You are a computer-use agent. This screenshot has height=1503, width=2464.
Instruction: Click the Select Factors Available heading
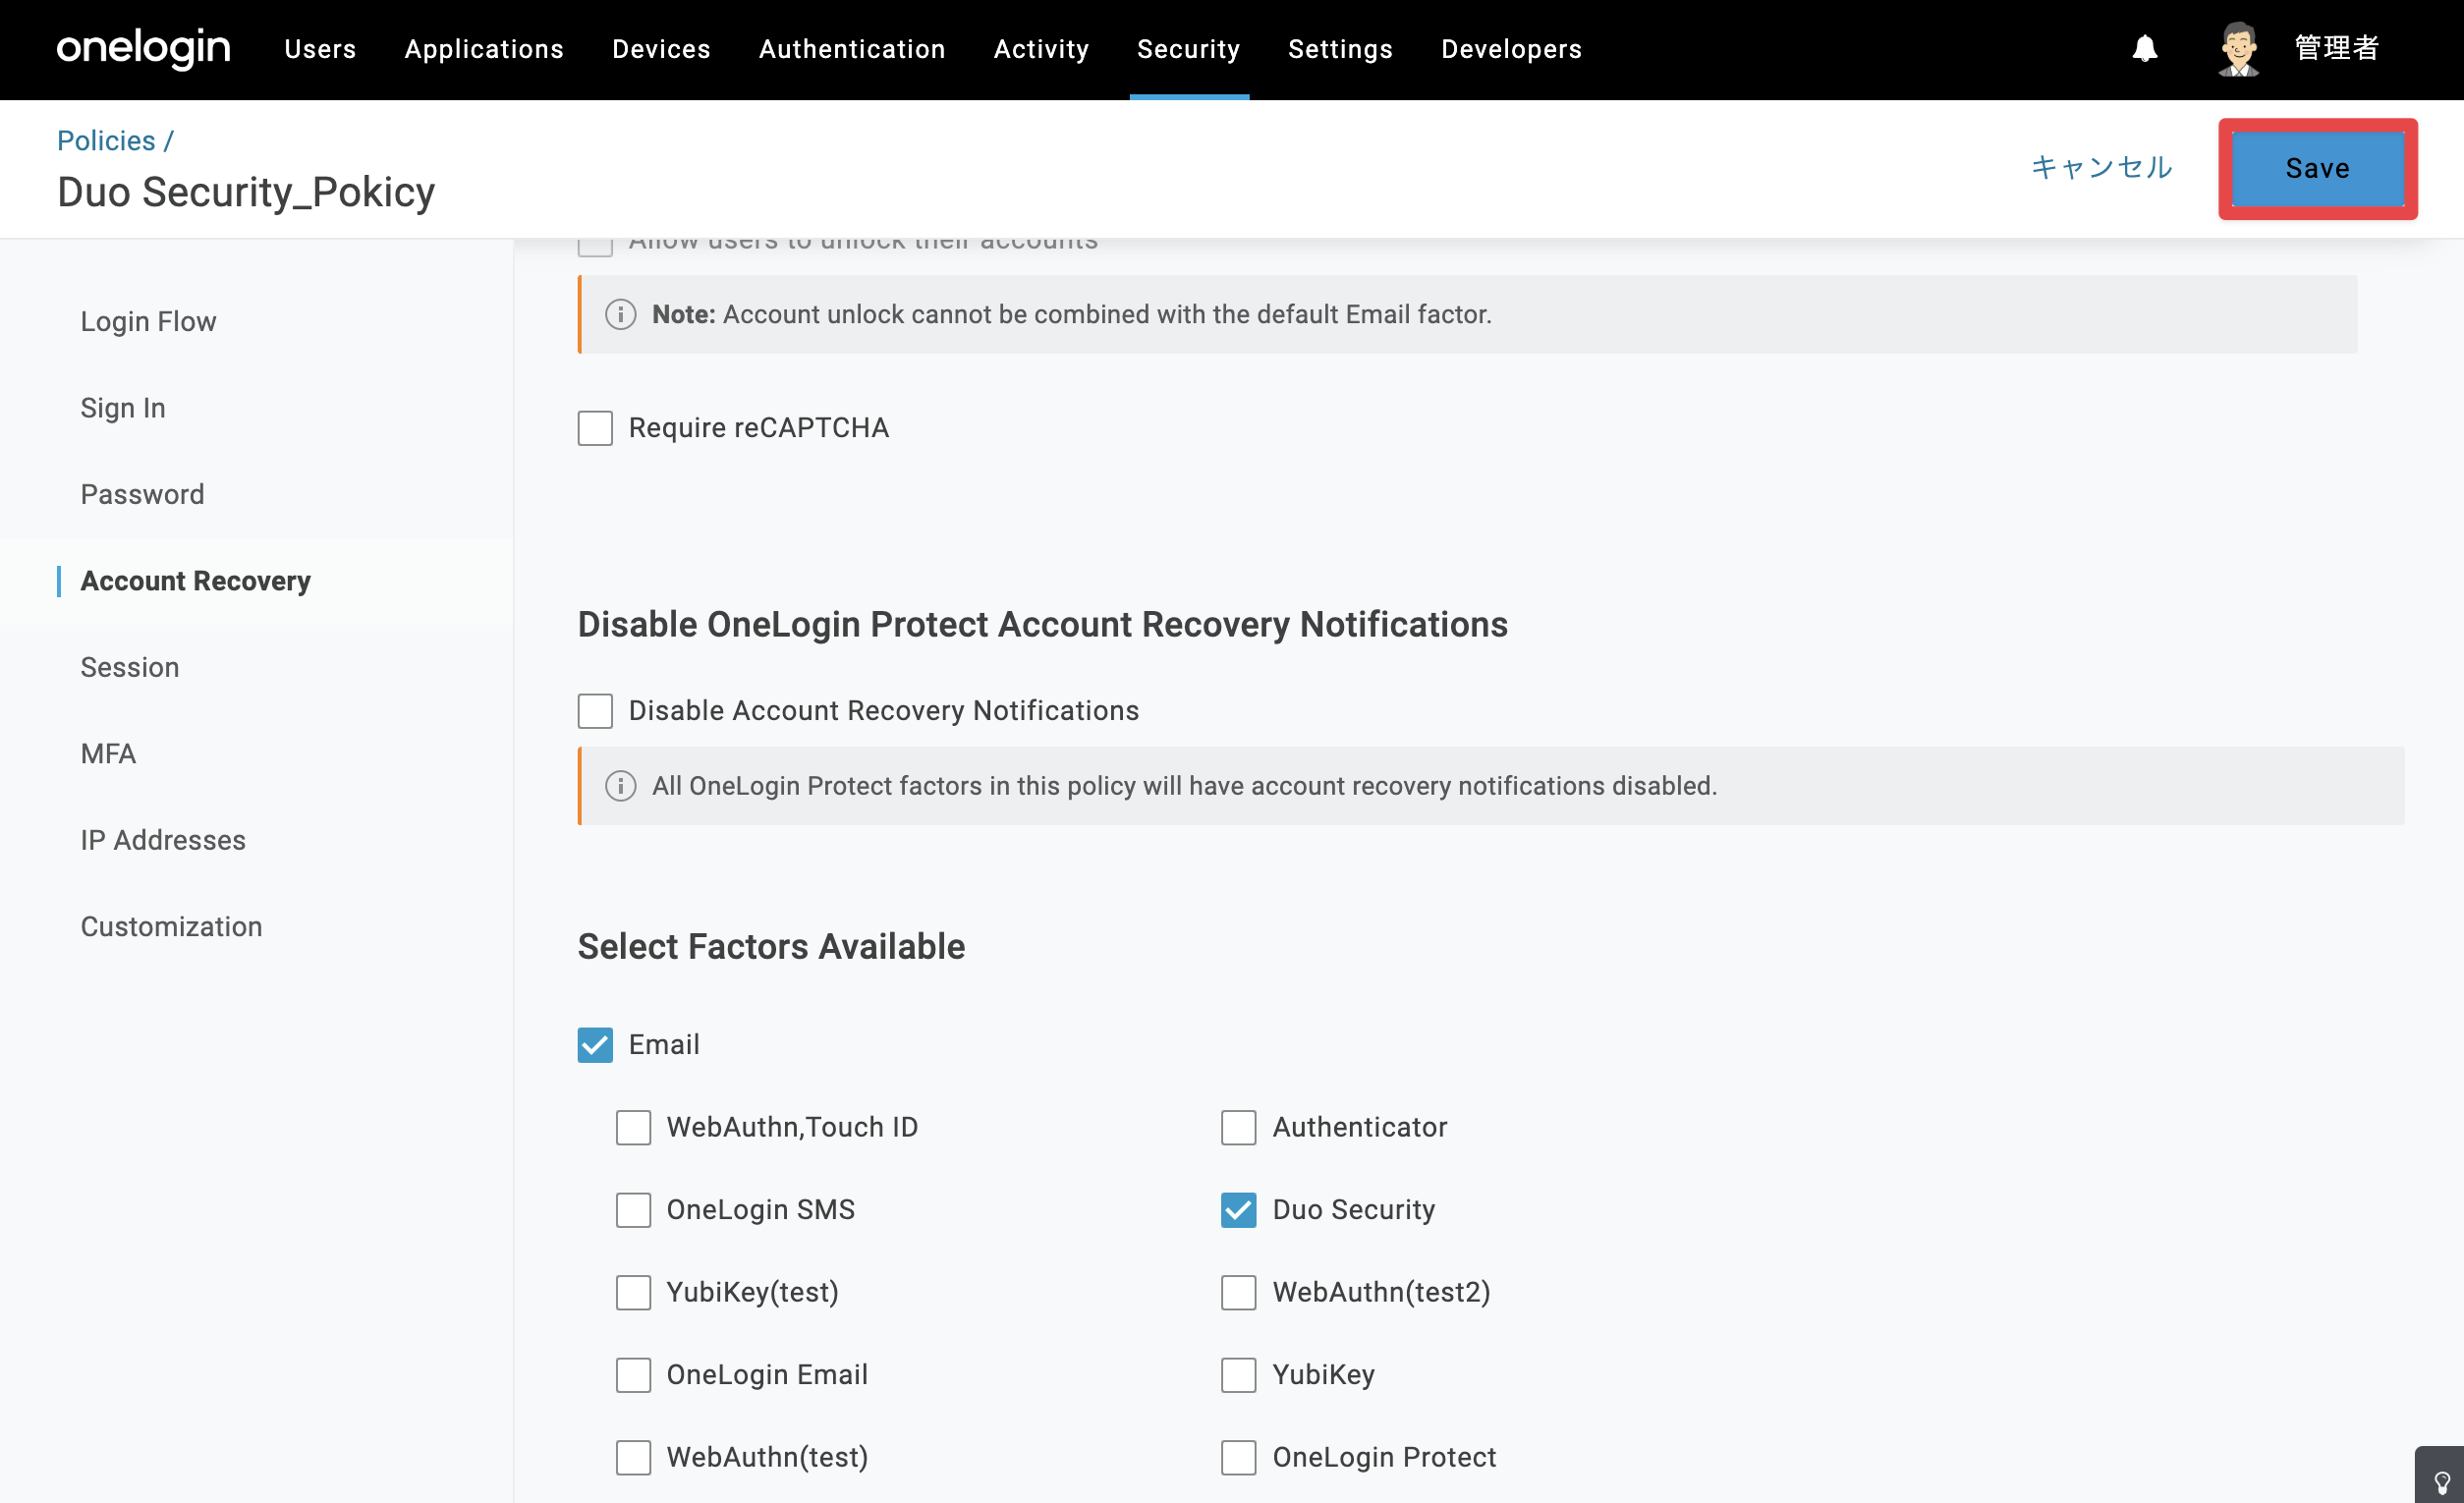(771, 946)
